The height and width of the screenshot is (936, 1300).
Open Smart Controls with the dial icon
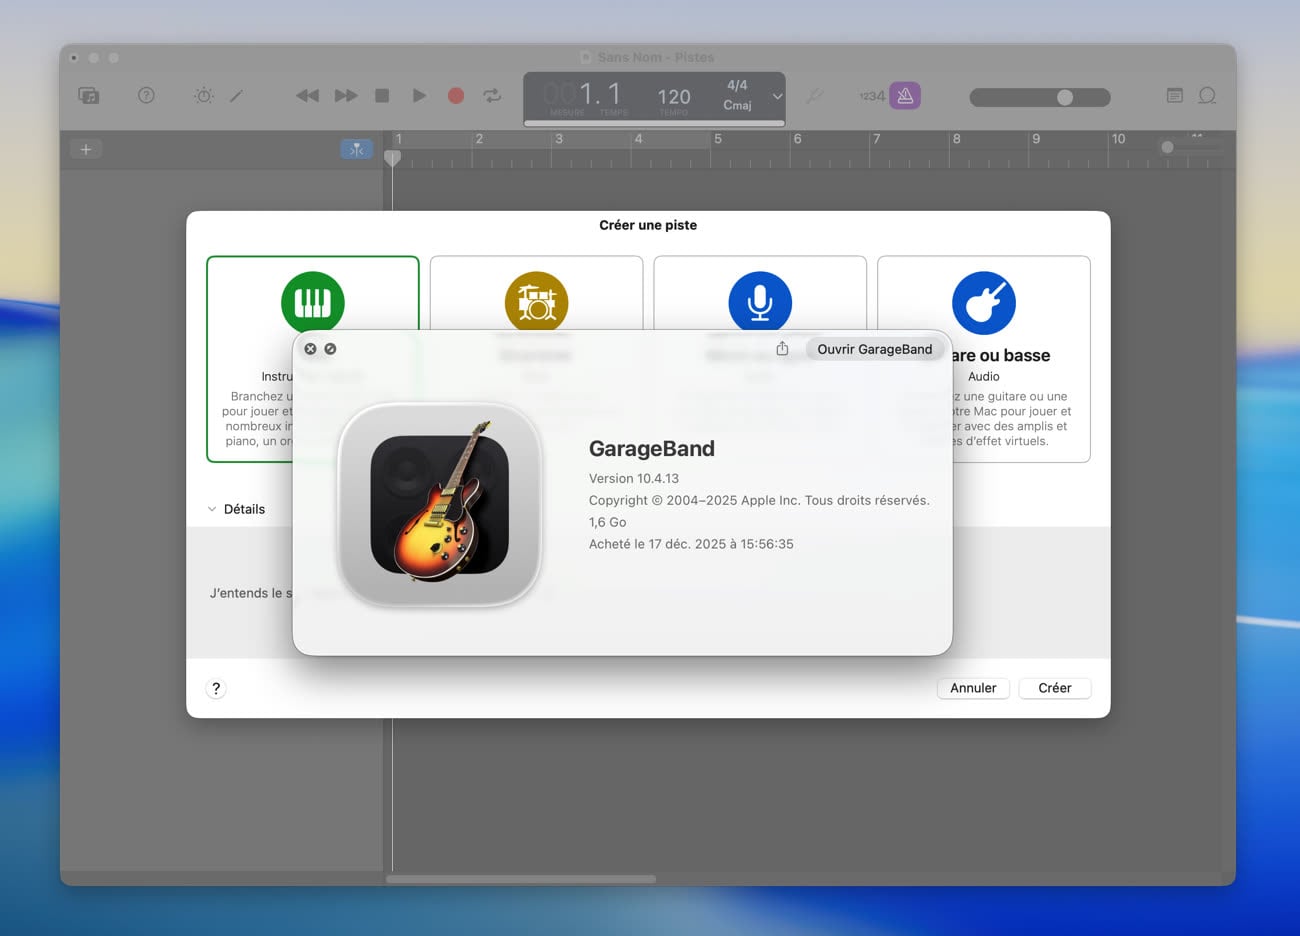[204, 96]
